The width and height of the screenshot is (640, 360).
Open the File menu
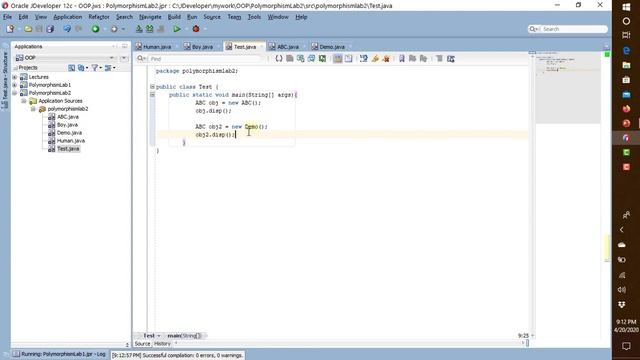pyautogui.click(x=7, y=17)
